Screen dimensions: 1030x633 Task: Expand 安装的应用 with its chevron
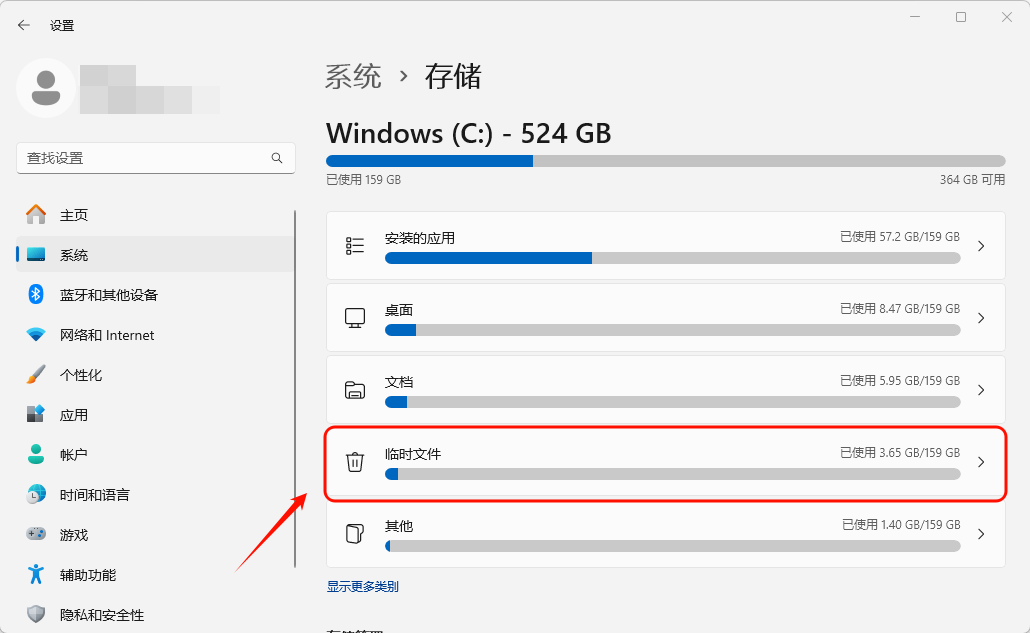point(981,246)
